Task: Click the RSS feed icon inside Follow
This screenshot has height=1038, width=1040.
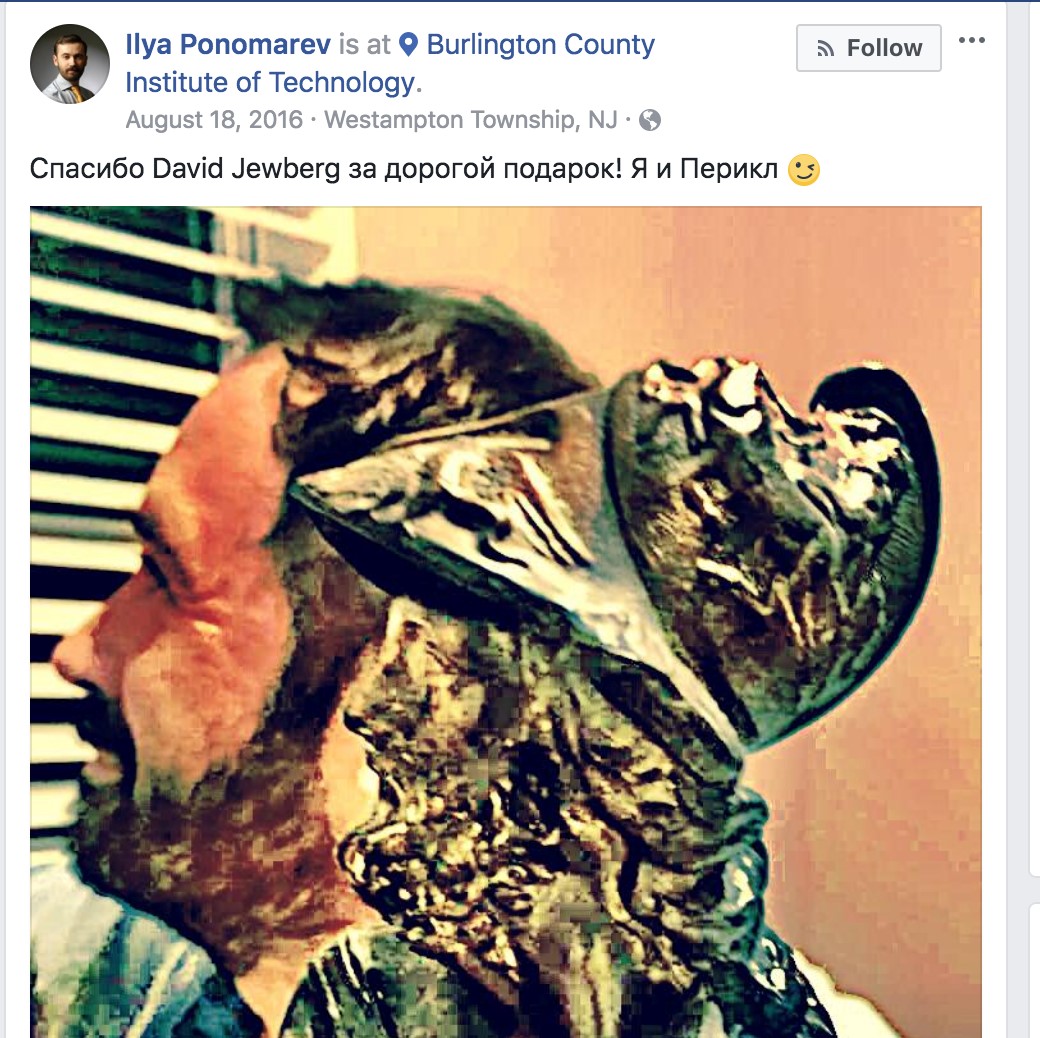Action: (825, 48)
